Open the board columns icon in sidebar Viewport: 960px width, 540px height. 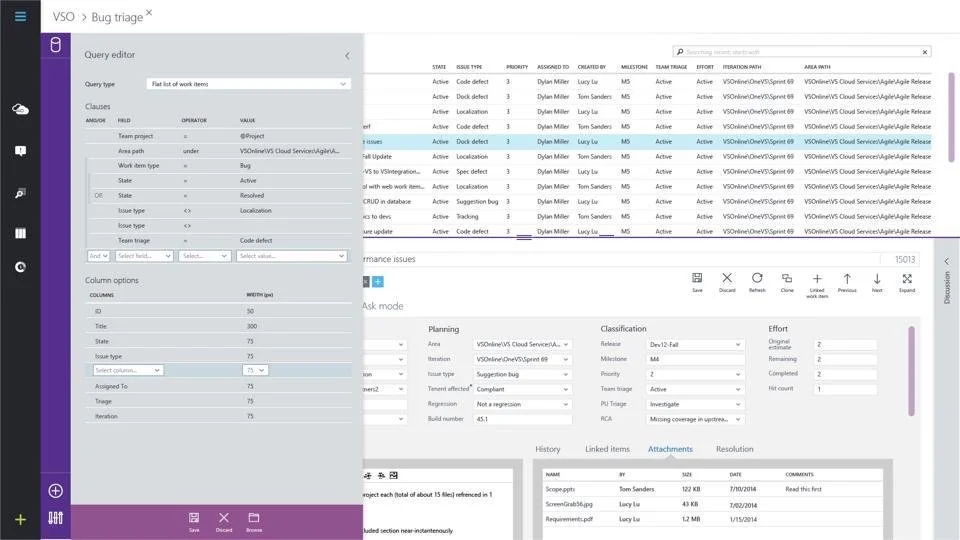(x=20, y=233)
